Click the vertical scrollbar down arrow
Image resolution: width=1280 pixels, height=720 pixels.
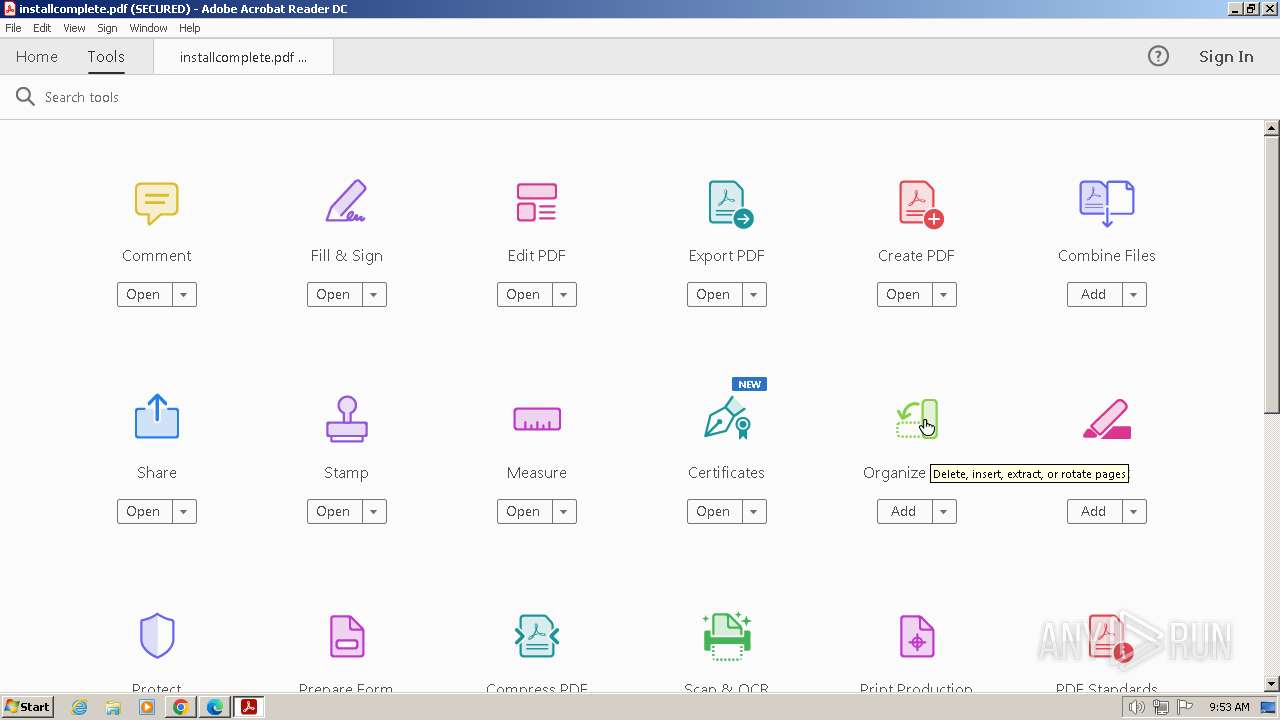tap(1272, 684)
